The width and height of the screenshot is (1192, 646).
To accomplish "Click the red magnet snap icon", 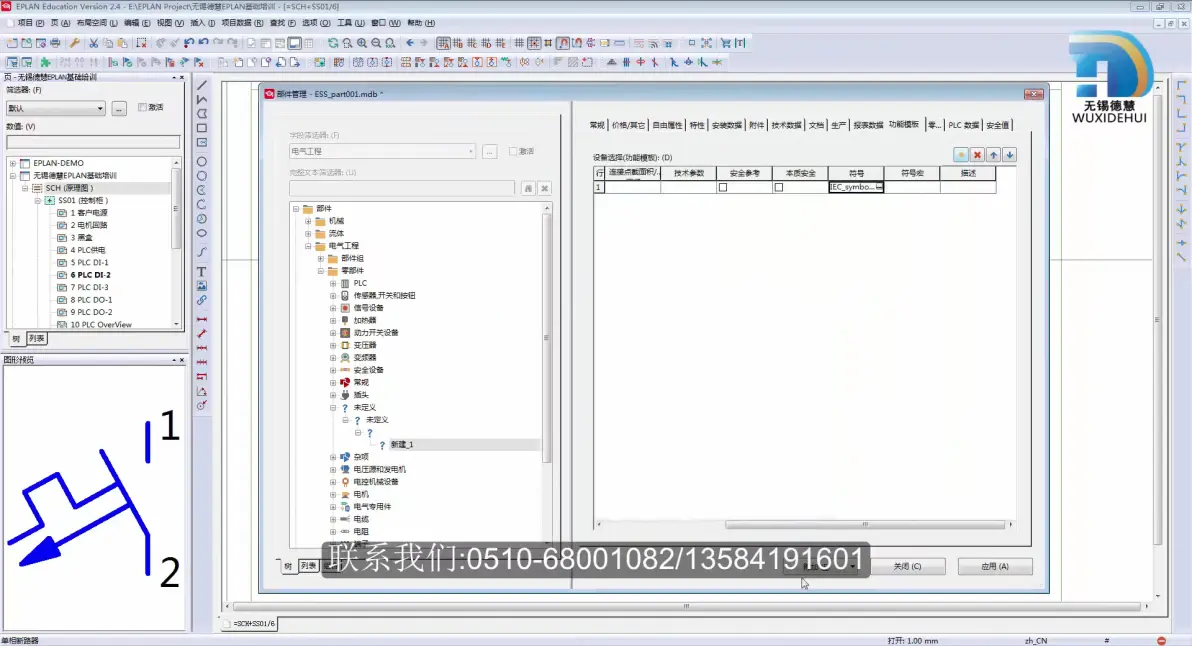I will tap(563, 43).
